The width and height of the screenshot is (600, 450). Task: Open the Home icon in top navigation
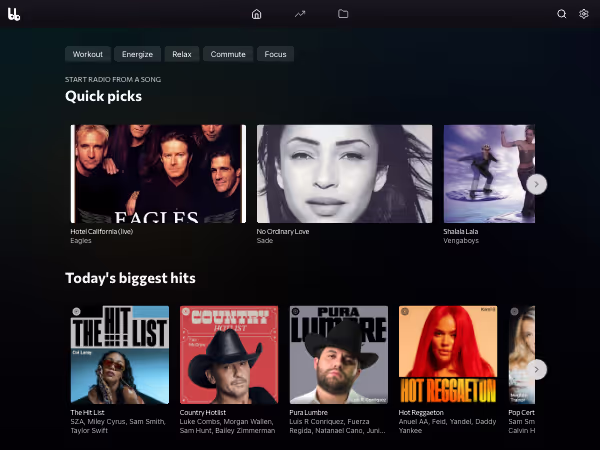coord(256,14)
